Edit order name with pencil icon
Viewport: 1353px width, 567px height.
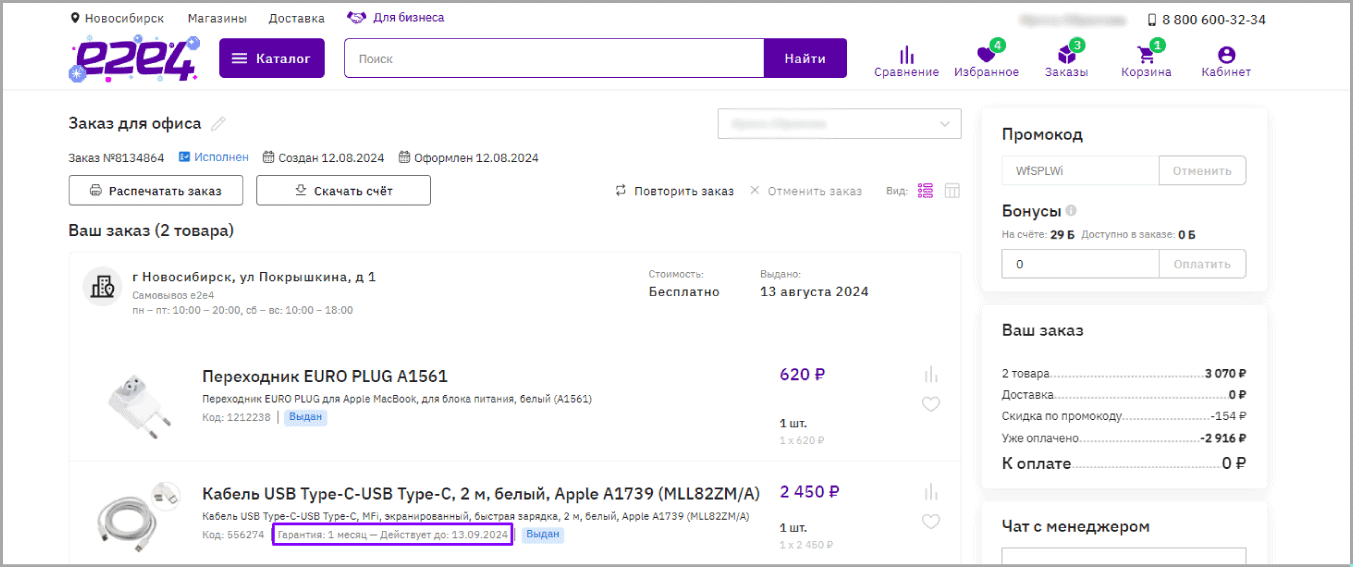point(218,124)
